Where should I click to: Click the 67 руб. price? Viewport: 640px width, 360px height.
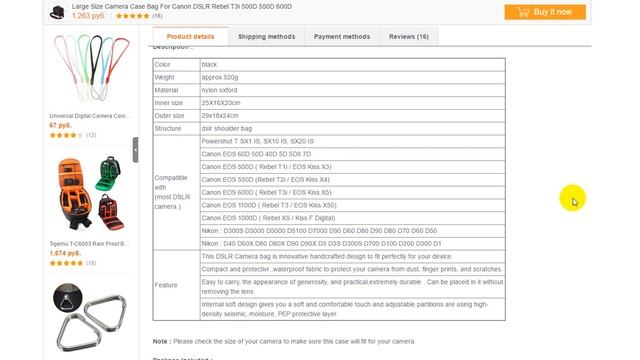tap(60, 125)
